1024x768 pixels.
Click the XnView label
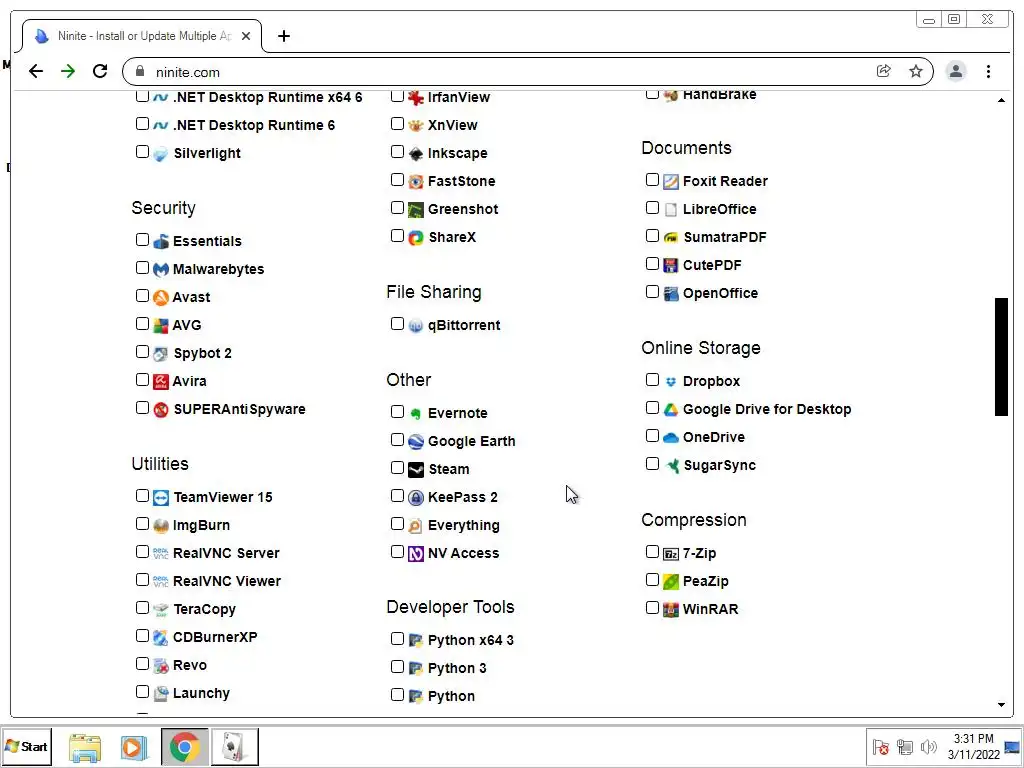[453, 125]
